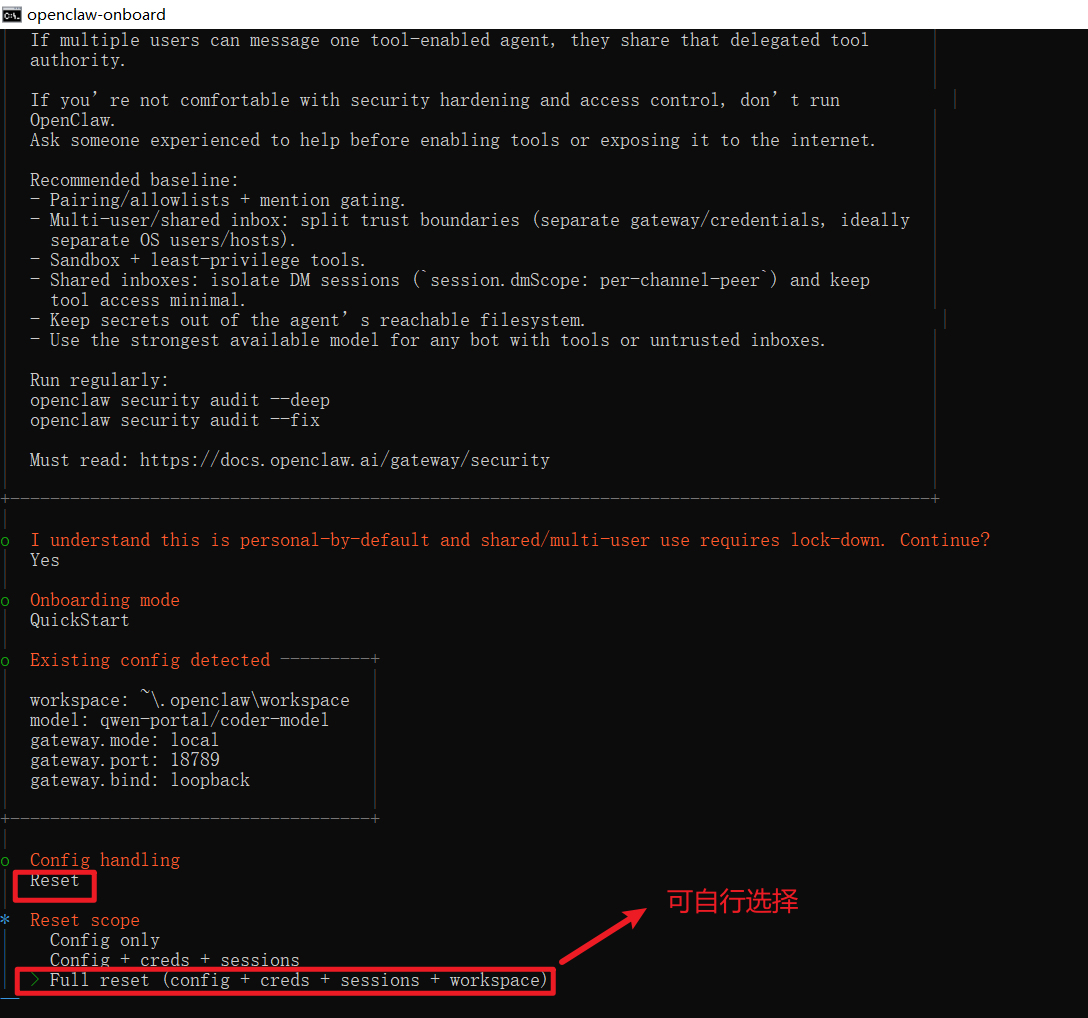Click the 'openclaw-onboard' window title text
Image resolution: width=1088 pixels, height=1018 pixels.
96,15
